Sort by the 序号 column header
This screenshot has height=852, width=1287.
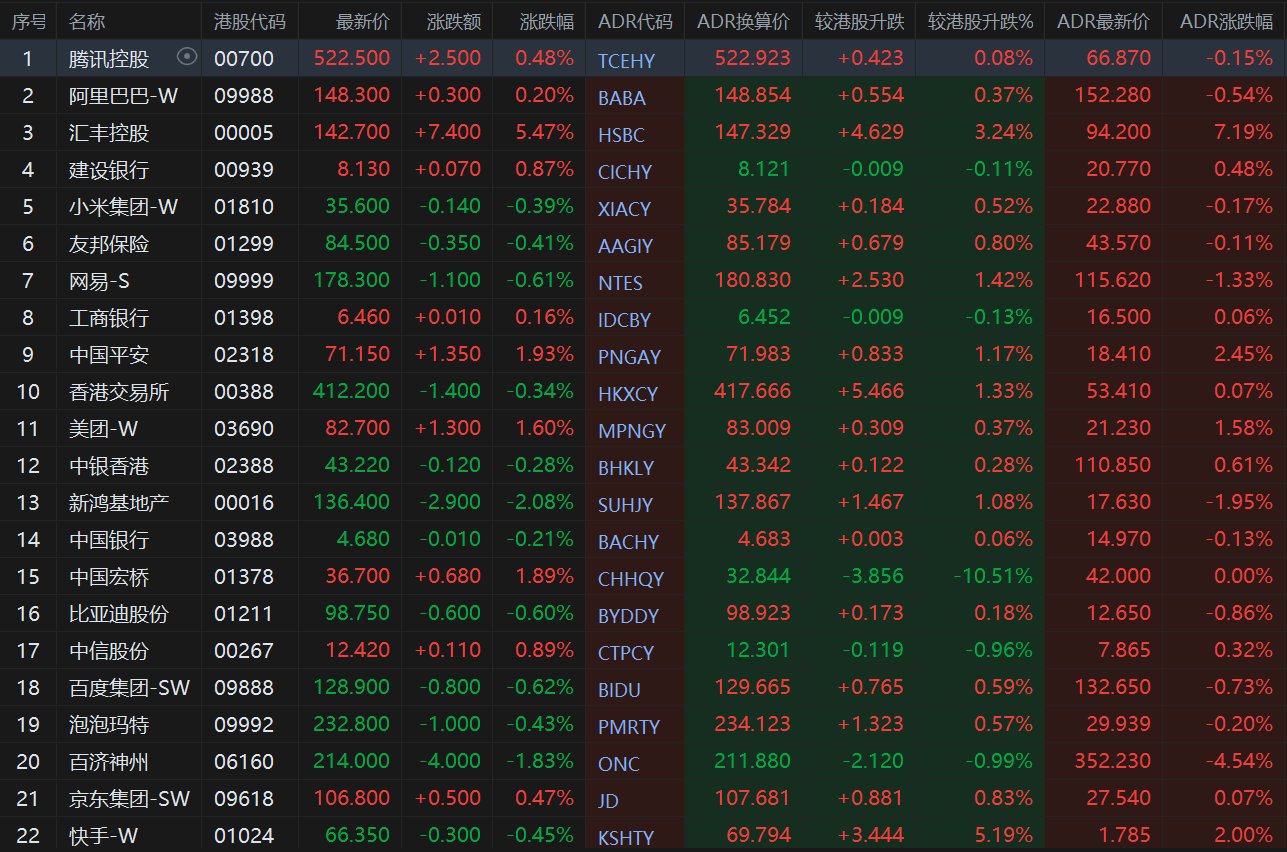coord(27,21)
